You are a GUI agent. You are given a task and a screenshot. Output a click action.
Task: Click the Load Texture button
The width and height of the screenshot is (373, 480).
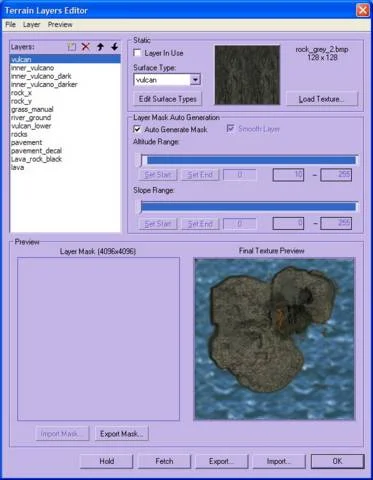click(x=322, y=99)
